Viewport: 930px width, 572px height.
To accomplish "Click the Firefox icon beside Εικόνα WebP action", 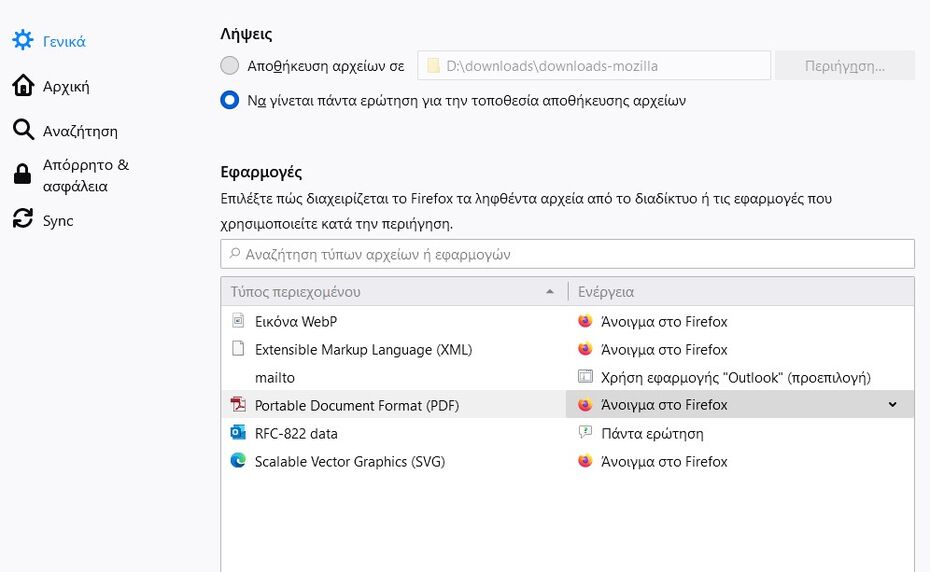I will [585, 322].
